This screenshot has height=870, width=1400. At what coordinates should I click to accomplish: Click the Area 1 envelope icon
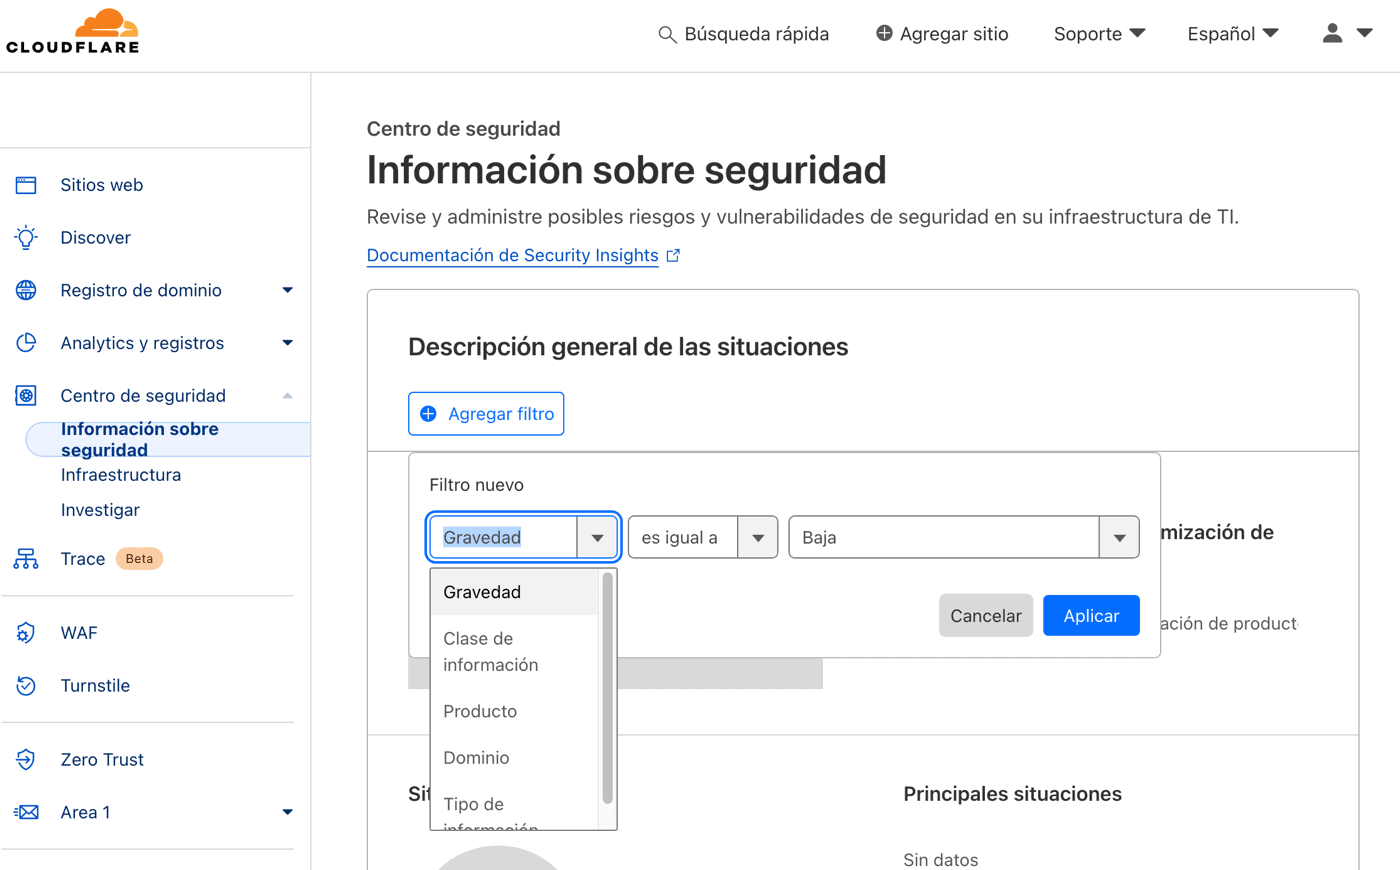pos(26,812)
